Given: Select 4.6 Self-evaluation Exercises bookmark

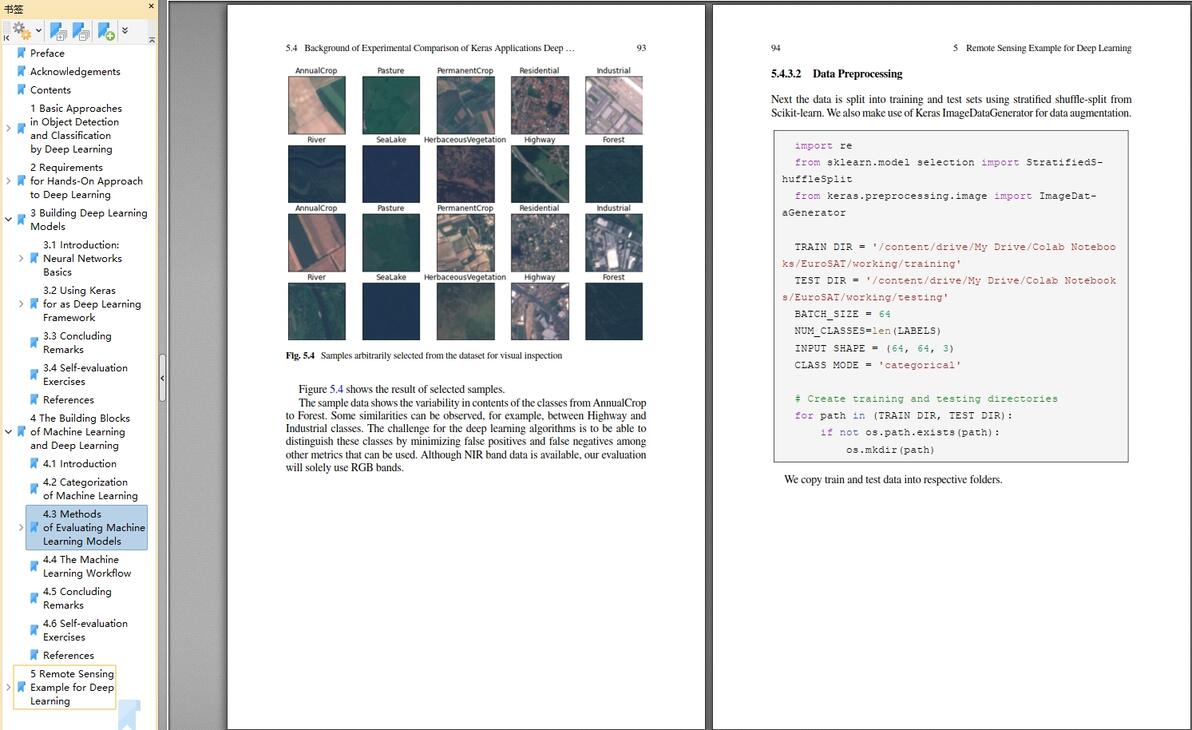Looking at the screenshot, I should click(85, 630).
